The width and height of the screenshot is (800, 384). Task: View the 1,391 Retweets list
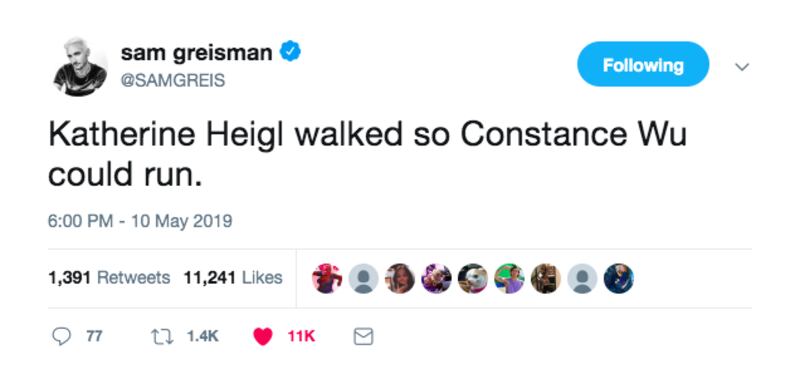click(109, 278)
